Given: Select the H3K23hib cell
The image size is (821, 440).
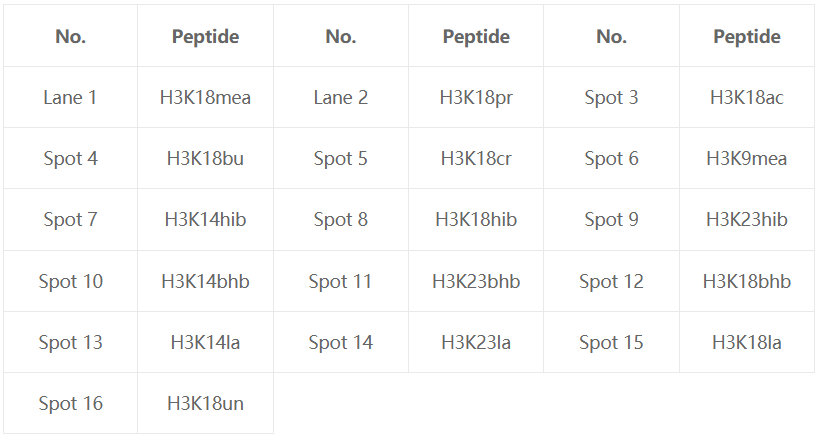Looking at the screenshot, I should point(747,219).
